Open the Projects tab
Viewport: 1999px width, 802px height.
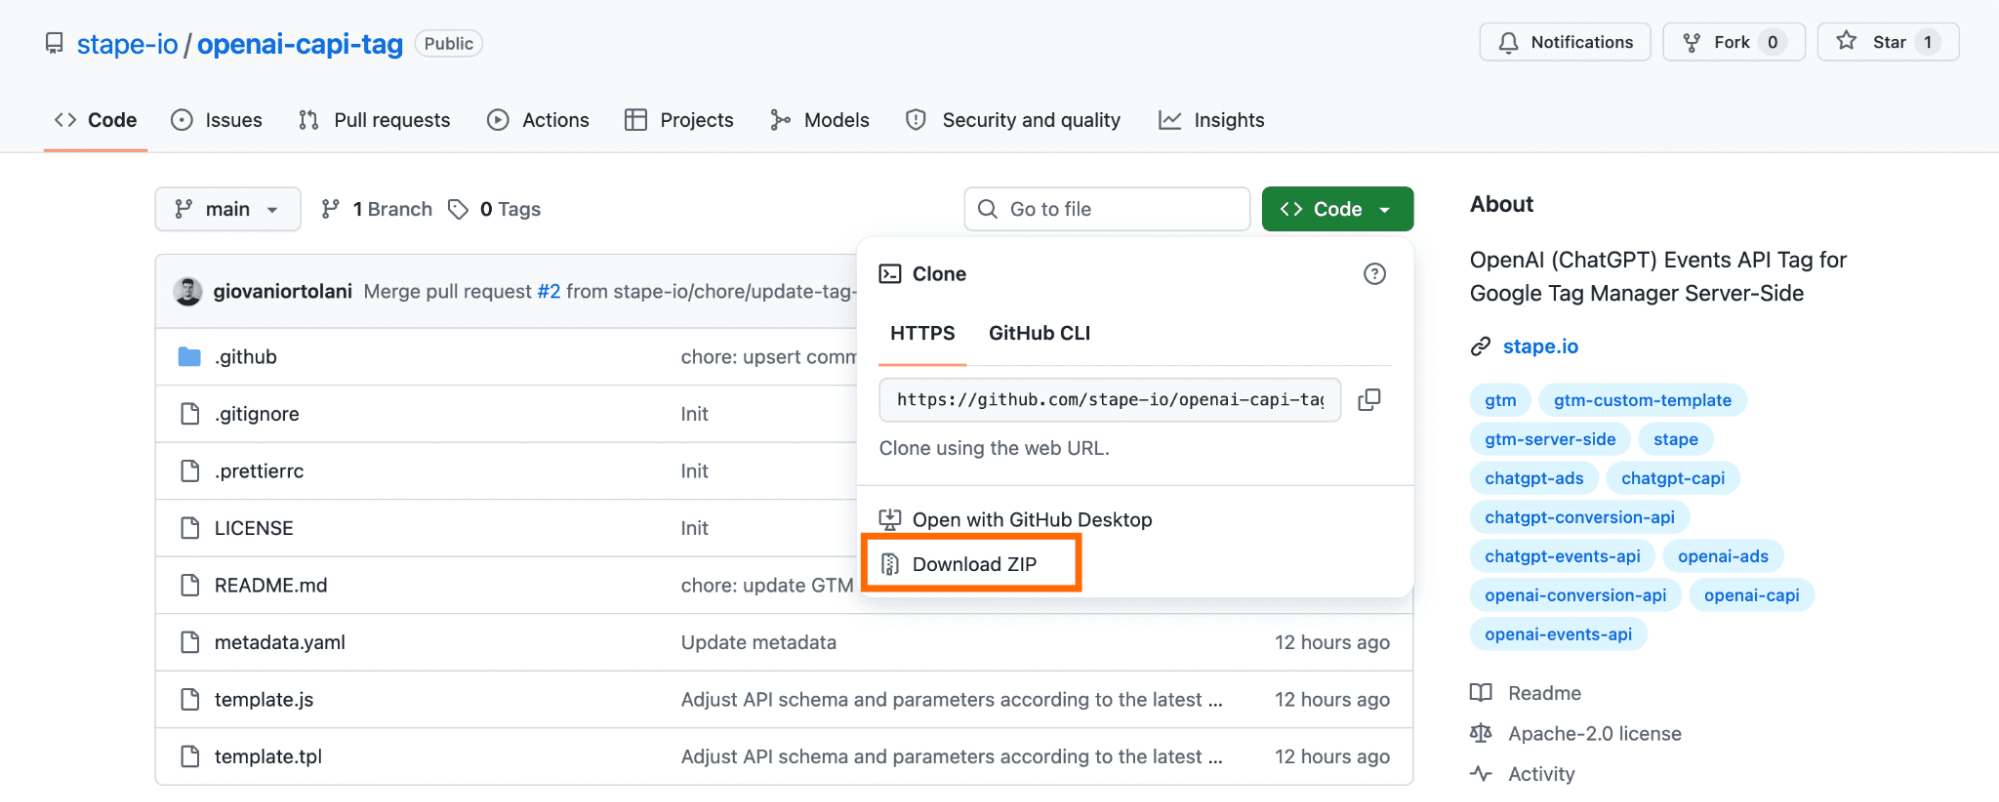click(679, 120)
